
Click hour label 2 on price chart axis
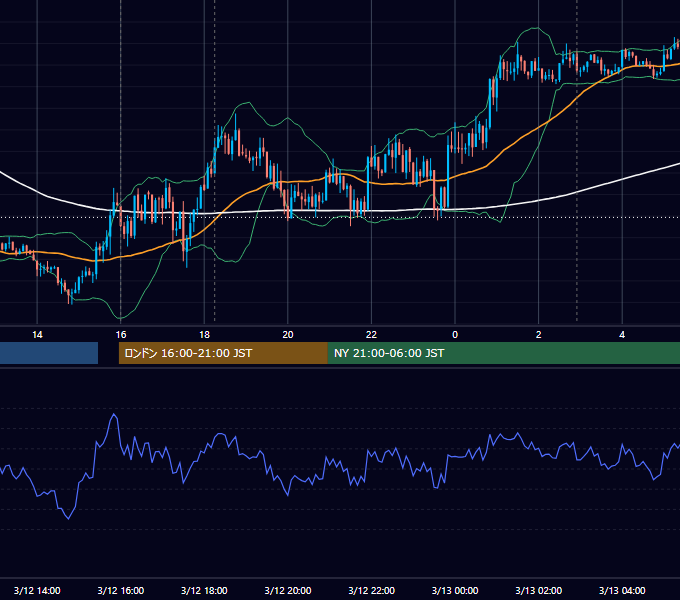(x=539, y=335)
